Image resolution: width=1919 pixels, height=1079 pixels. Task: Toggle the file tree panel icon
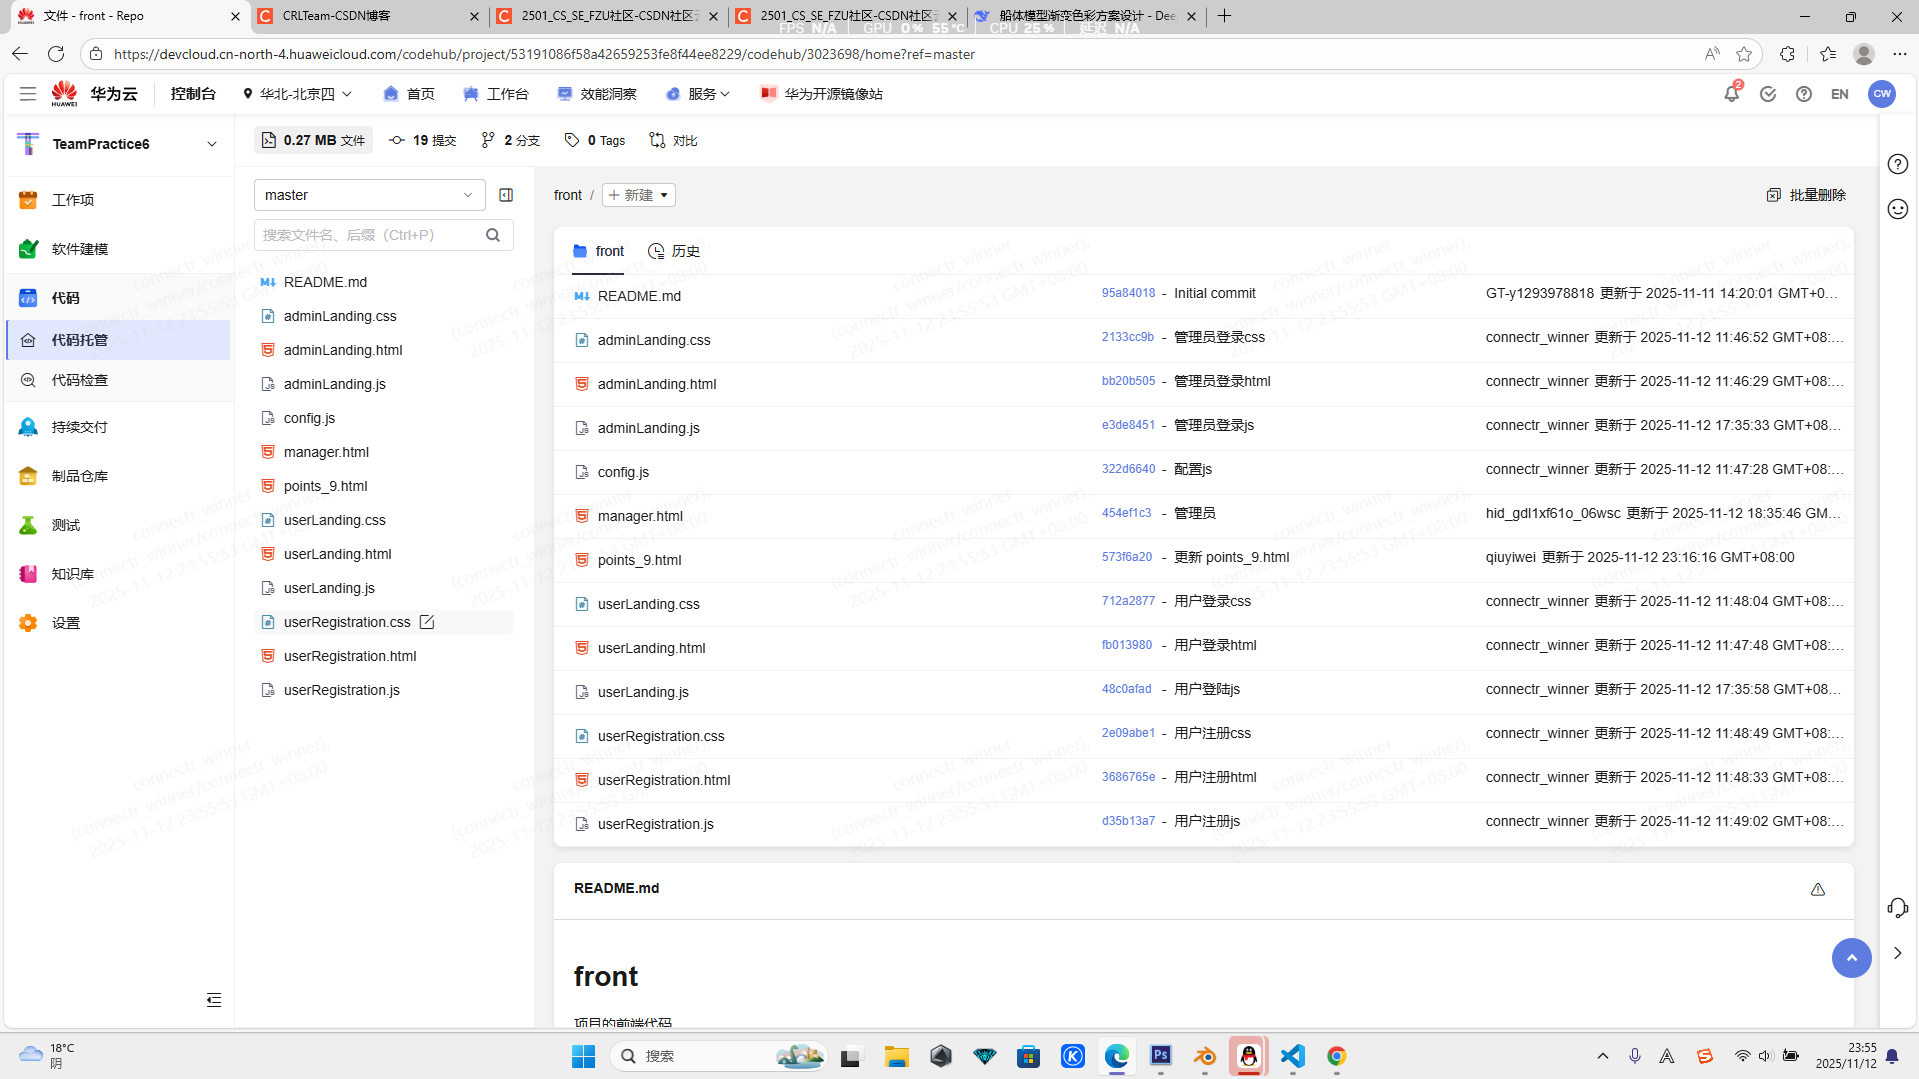click(506, 195)
